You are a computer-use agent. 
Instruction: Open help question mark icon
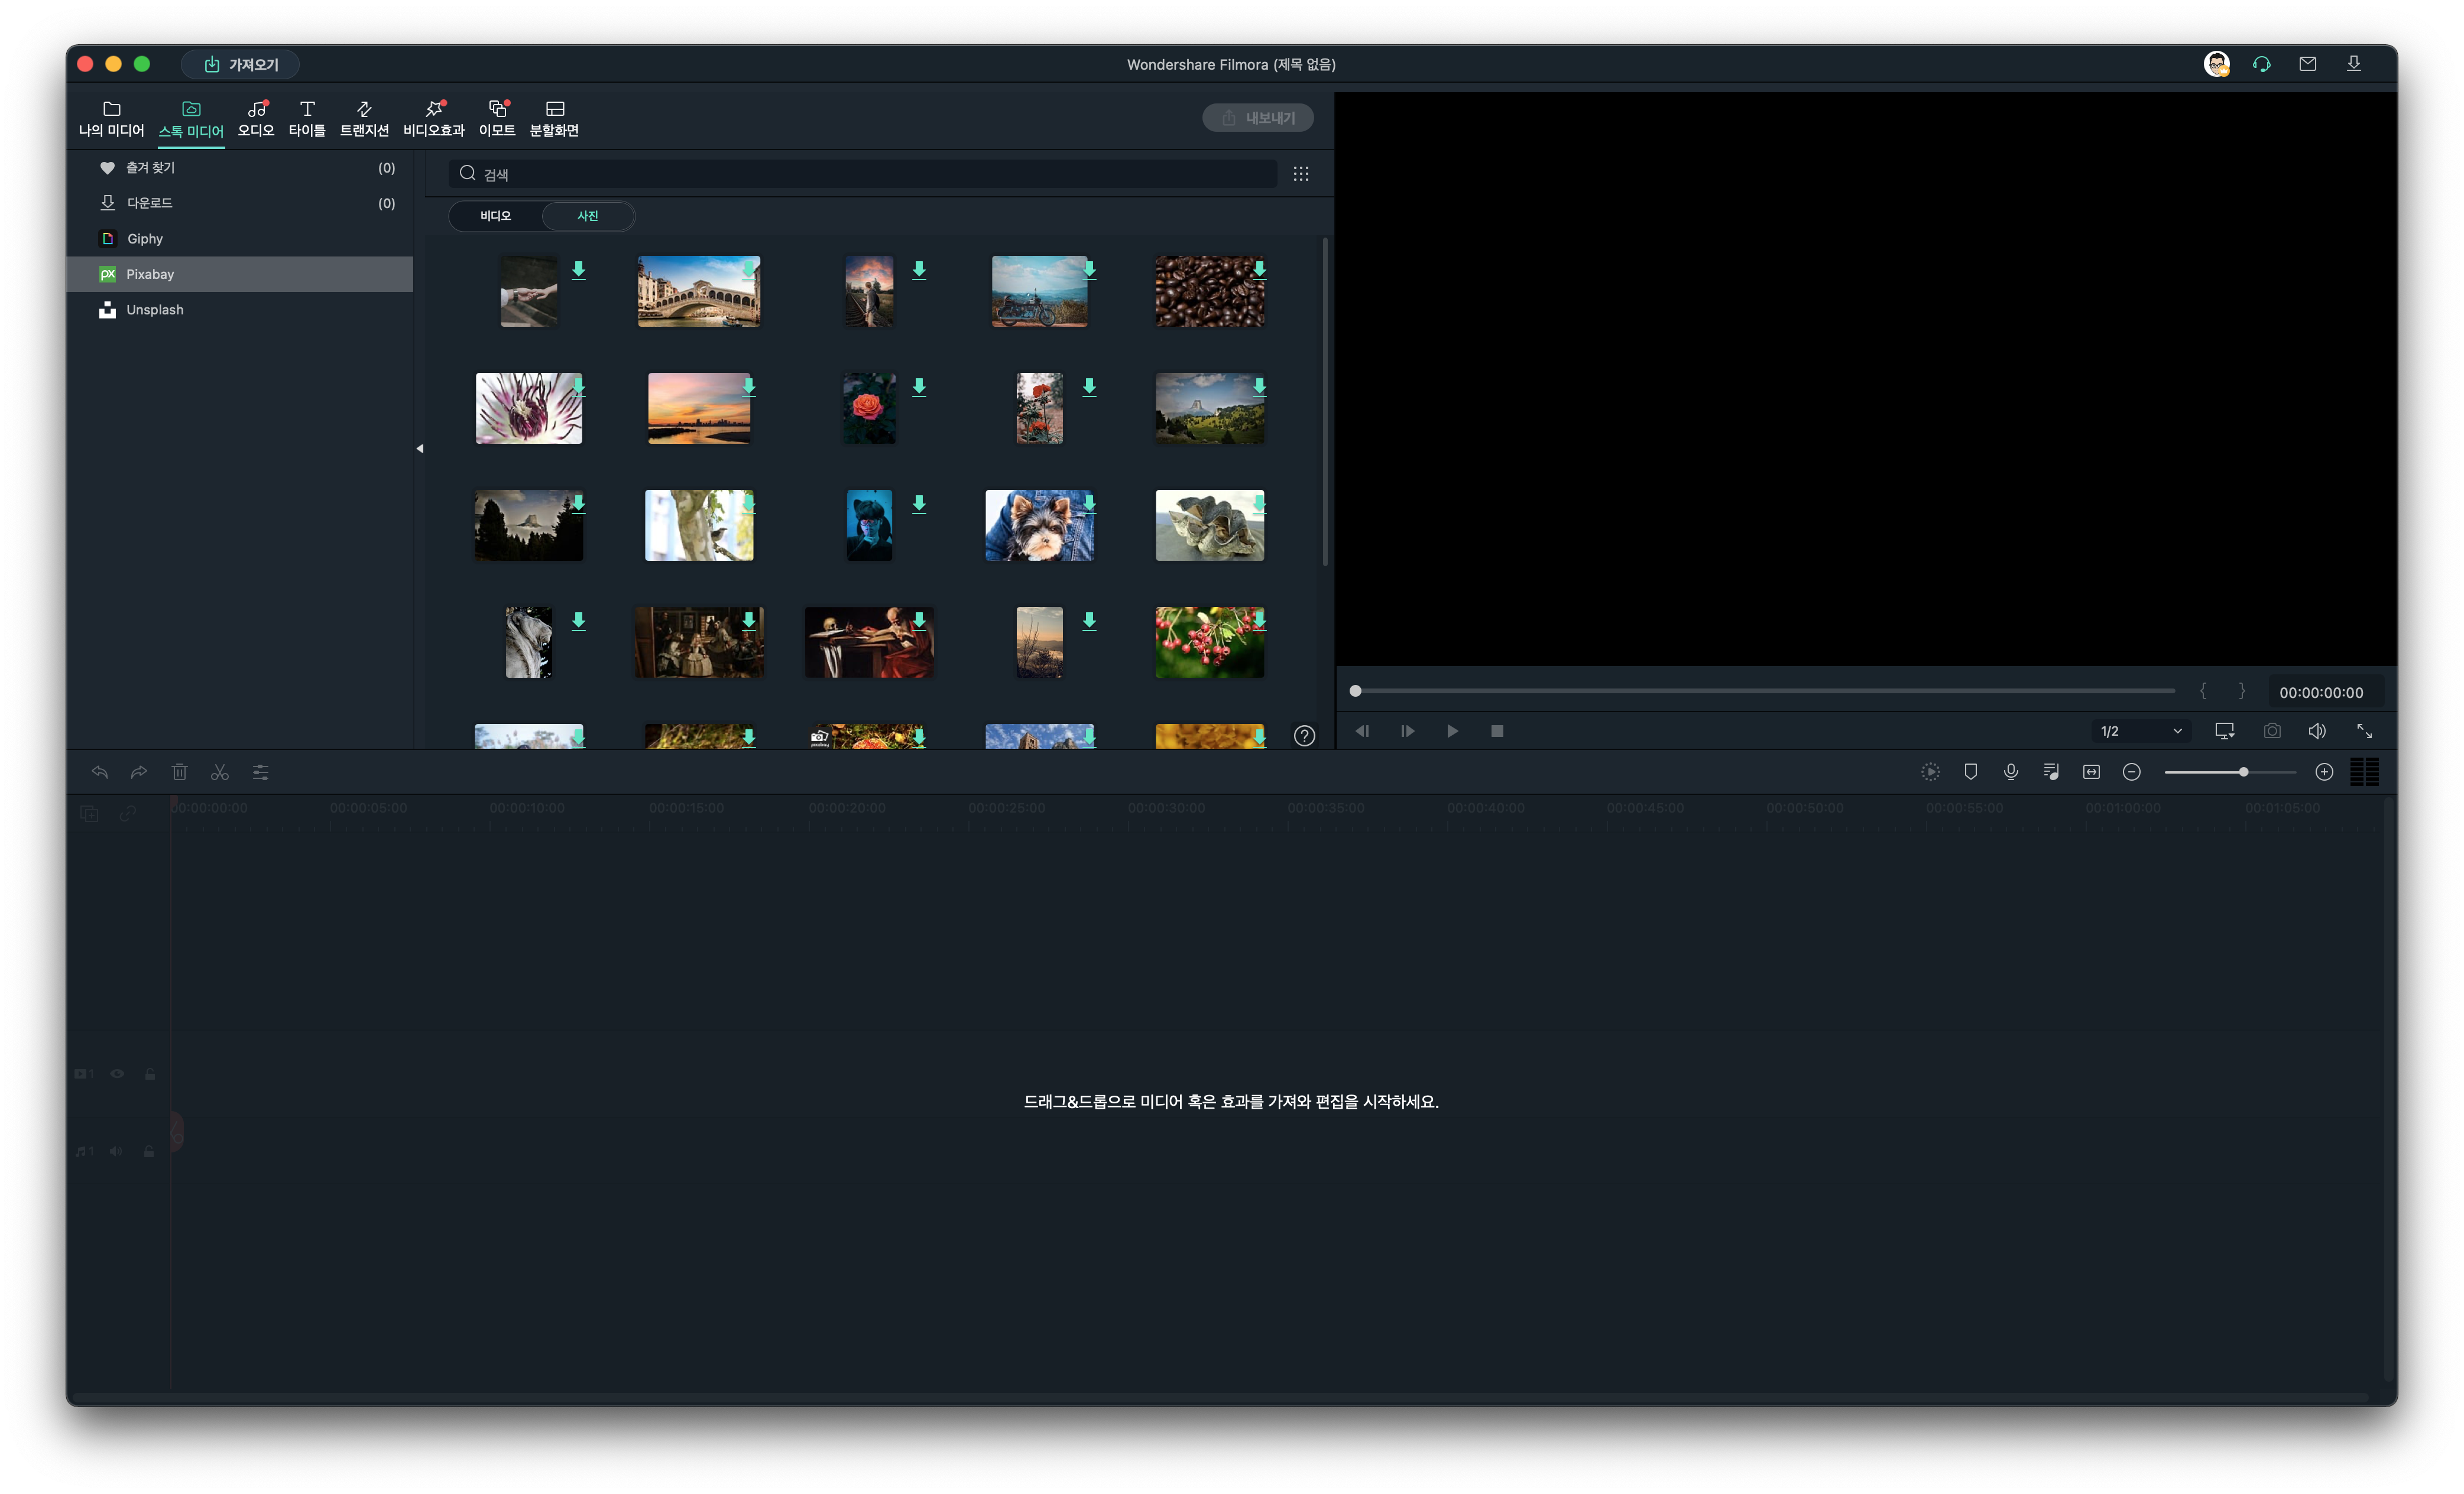pyautogui.click(x=1304, y=736)
